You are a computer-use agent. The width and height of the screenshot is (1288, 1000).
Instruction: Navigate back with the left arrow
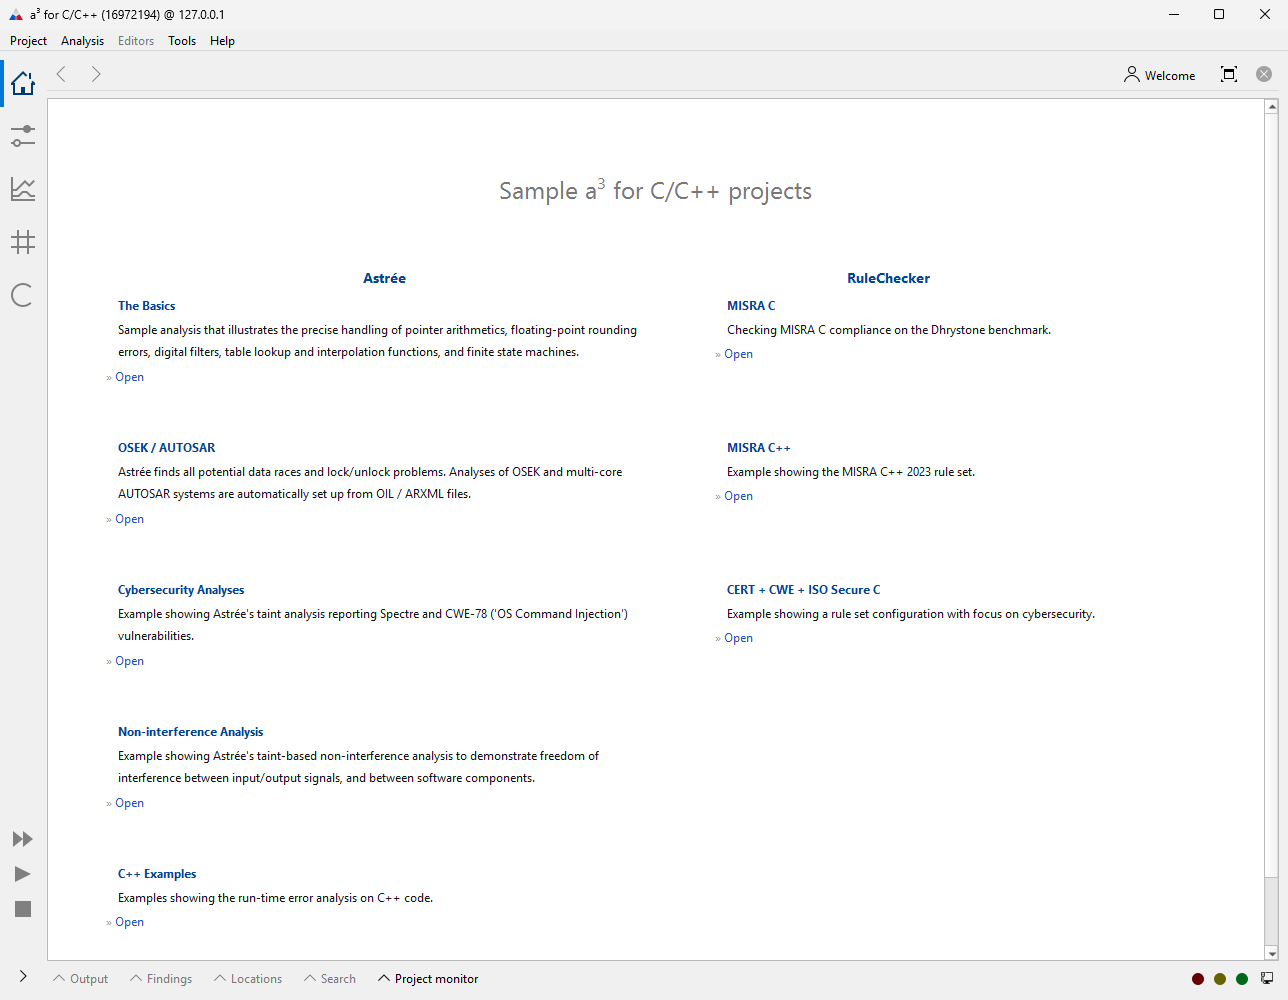click(x=62, y=74)
